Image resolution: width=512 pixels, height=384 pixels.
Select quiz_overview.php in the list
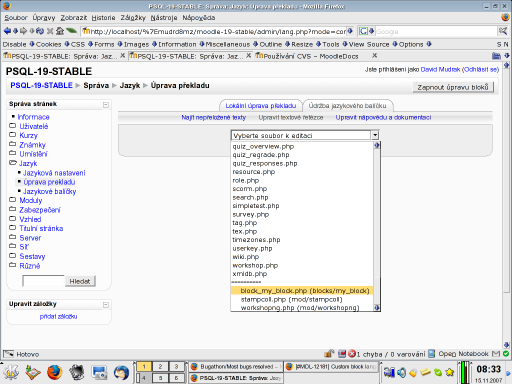pos(302,146)
